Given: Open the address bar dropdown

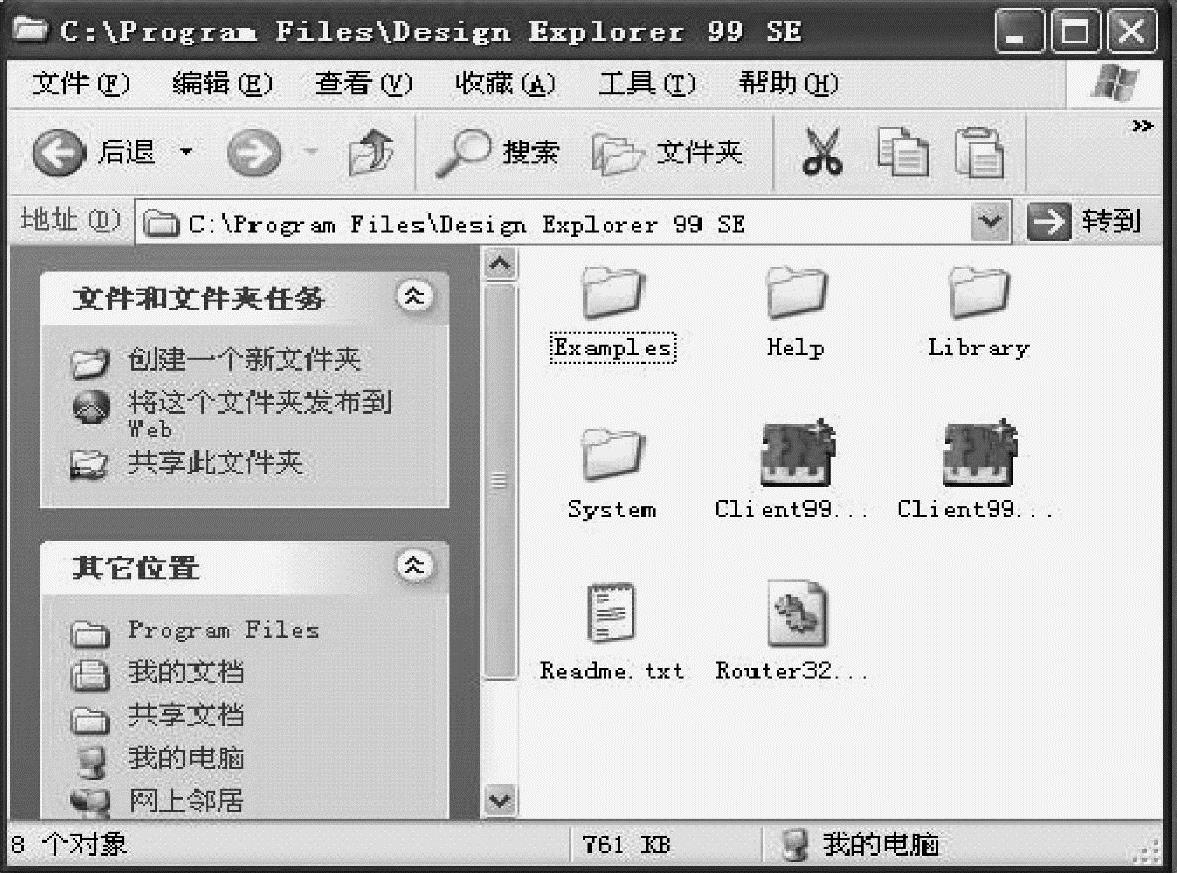Looking at the screenshot, I should pyautogui.click(x=990, y=221).
